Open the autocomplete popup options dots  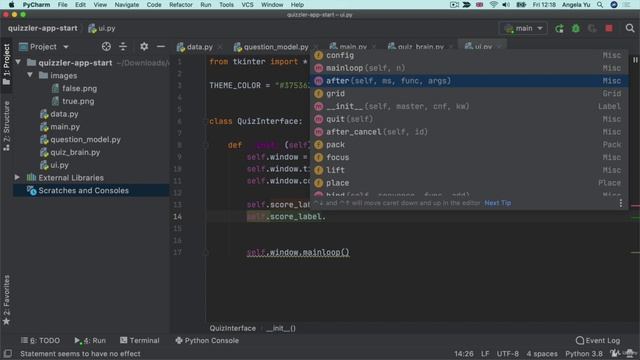click(x=620, y=203)
